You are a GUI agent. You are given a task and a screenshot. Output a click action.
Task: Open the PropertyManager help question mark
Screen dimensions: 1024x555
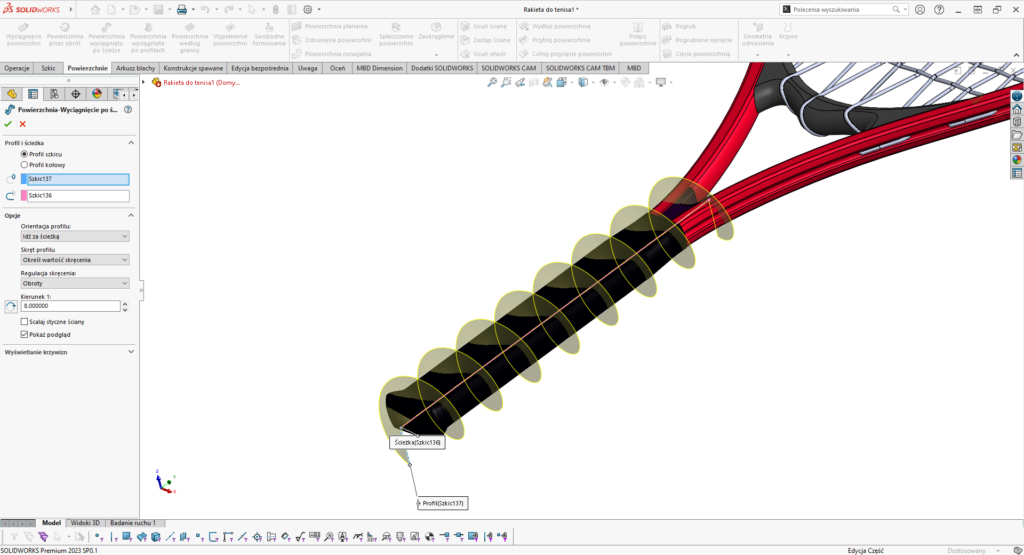128,109
